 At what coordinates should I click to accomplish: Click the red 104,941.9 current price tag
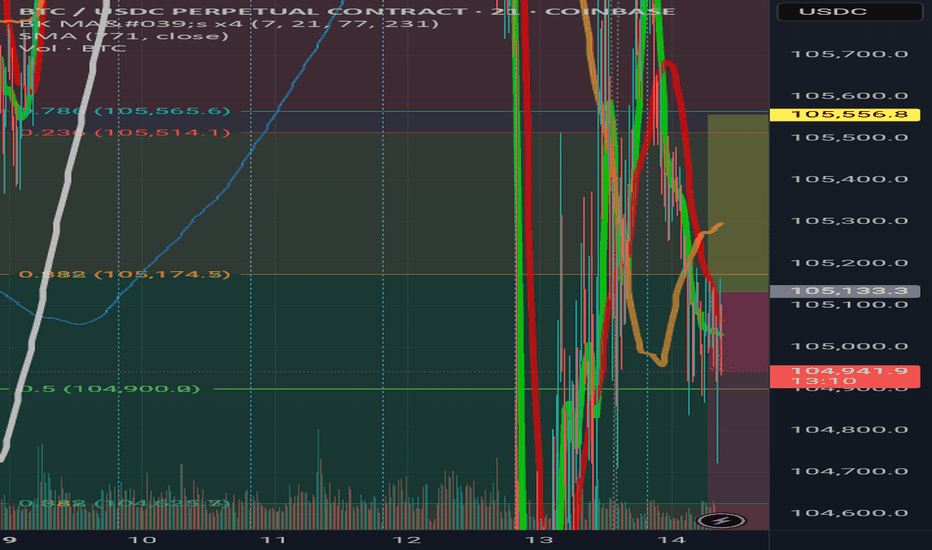point(845,376)
